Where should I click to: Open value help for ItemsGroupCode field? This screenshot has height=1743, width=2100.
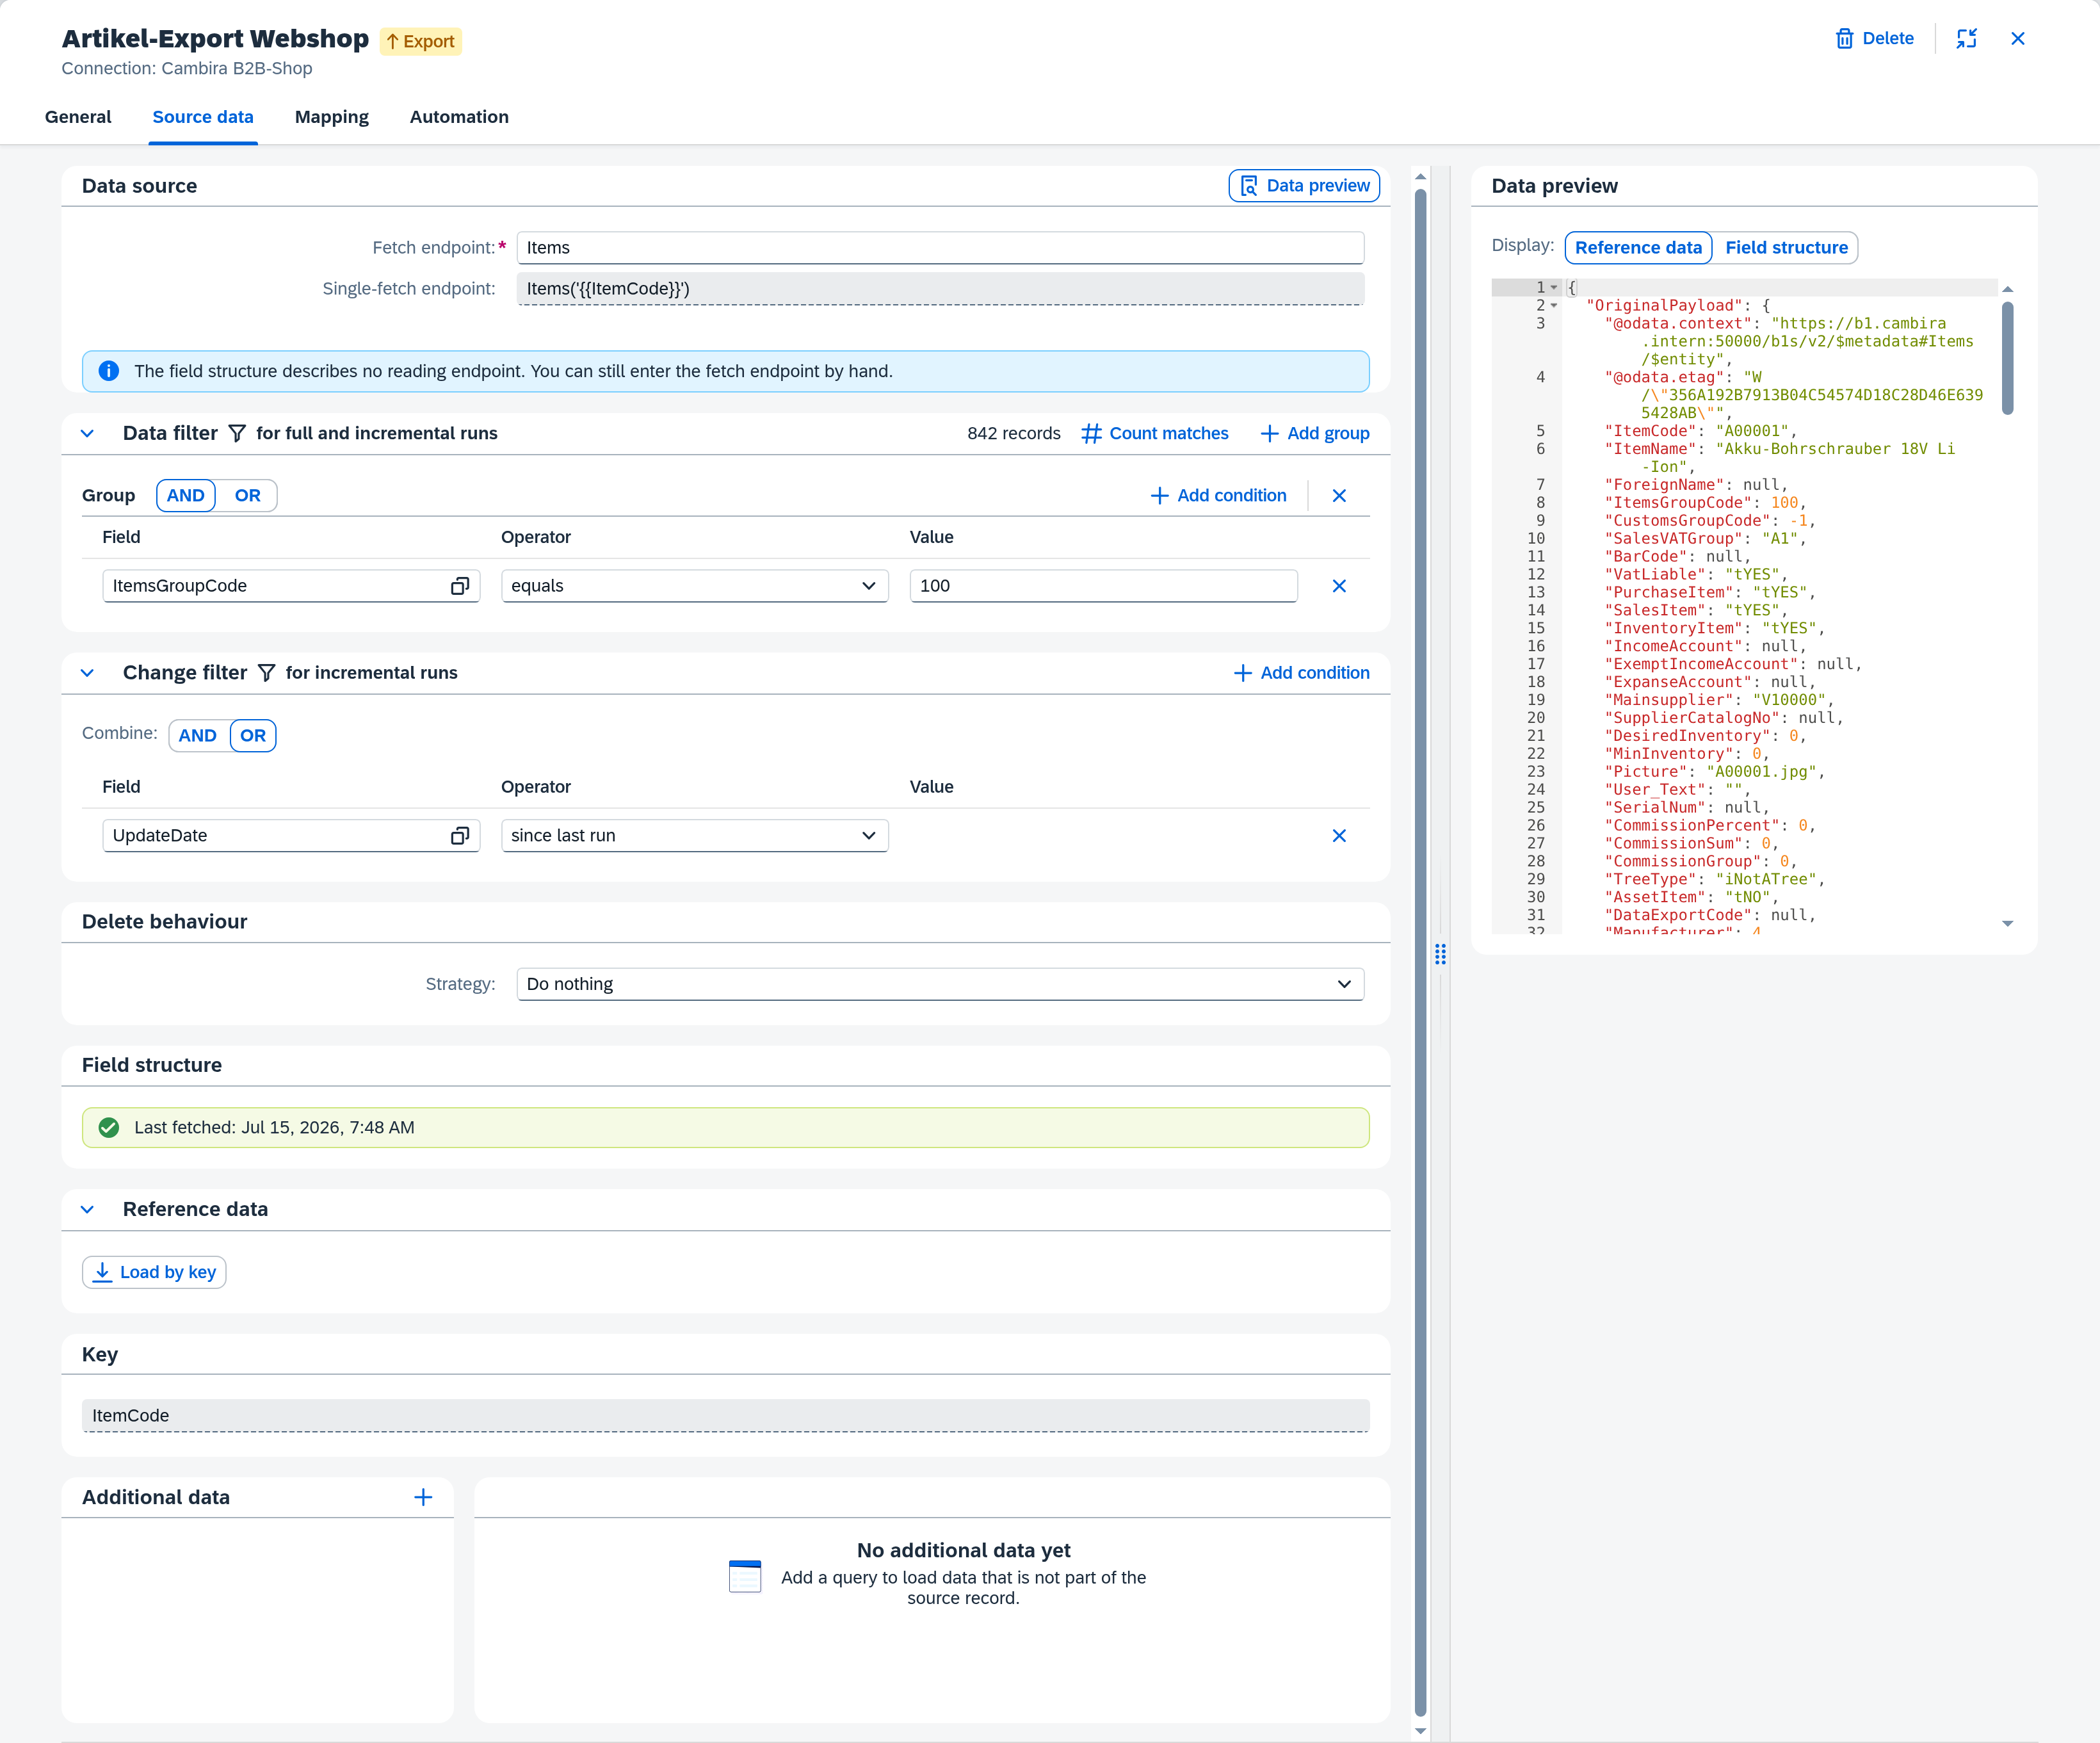460,586
